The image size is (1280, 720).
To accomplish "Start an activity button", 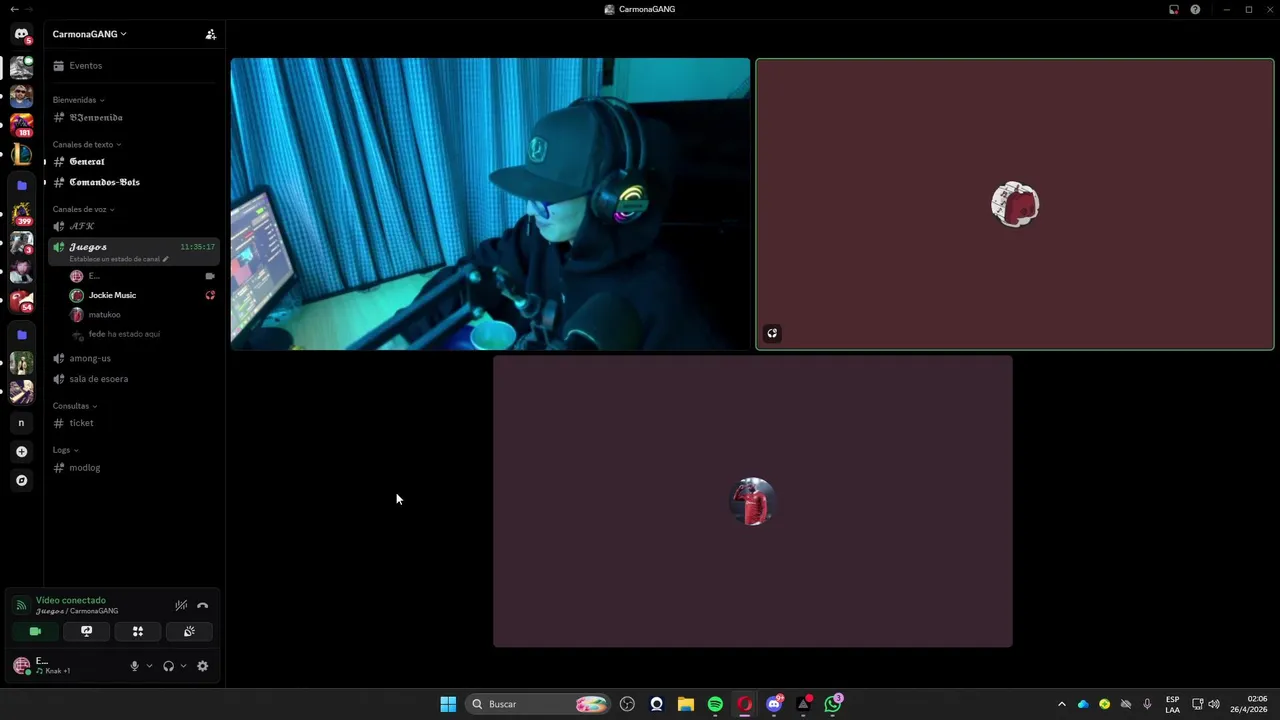I will (138, 631).
